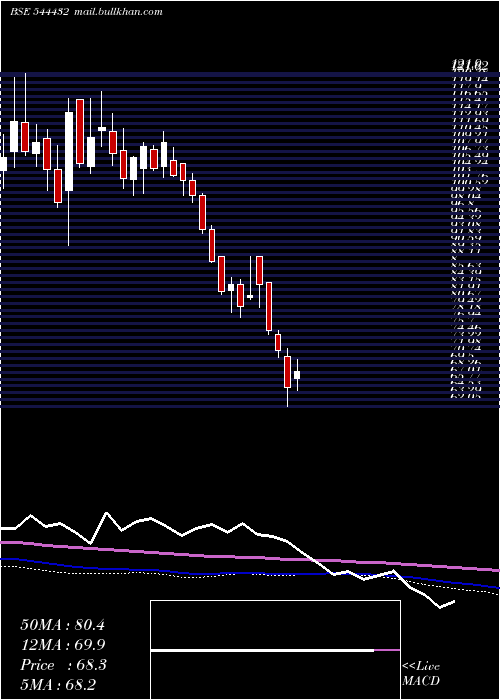Click the most recent small white candlestick
Image resolution: width=500 pixels, height=700 pixels.
pos(297,375)
